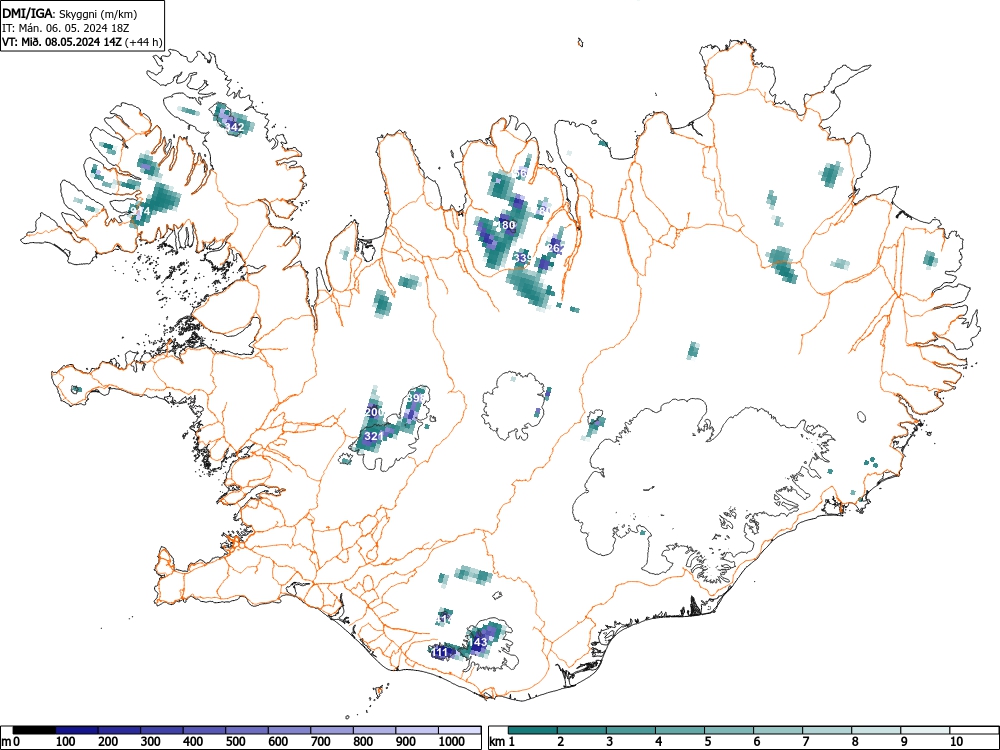
Task: Click the '100' label in the m legend
Action: point(66,741)
